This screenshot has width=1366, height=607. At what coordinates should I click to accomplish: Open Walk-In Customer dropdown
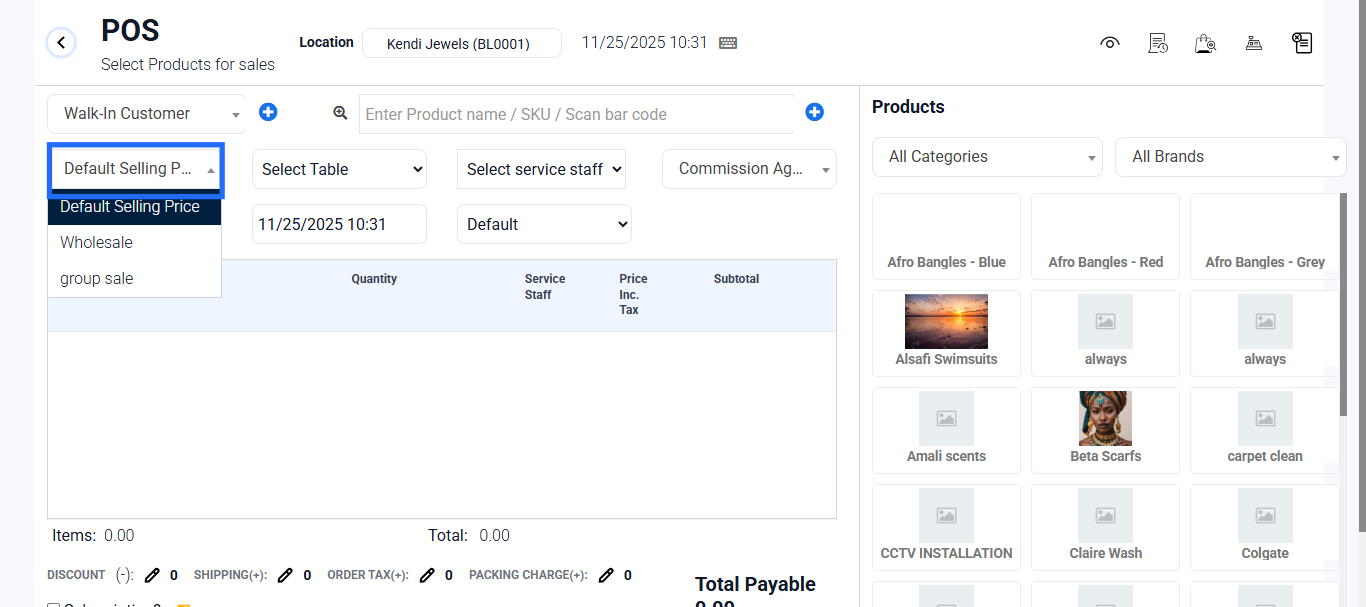[x=147, y=114]
